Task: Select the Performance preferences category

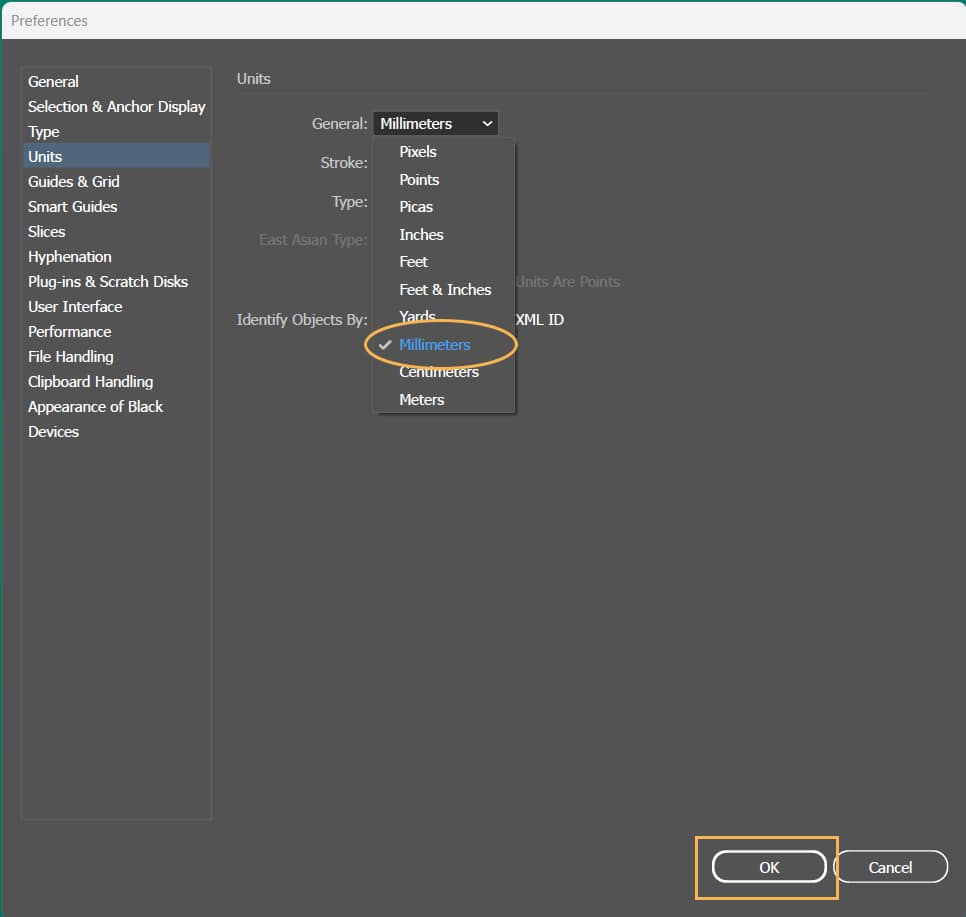Action: [69, 332]
